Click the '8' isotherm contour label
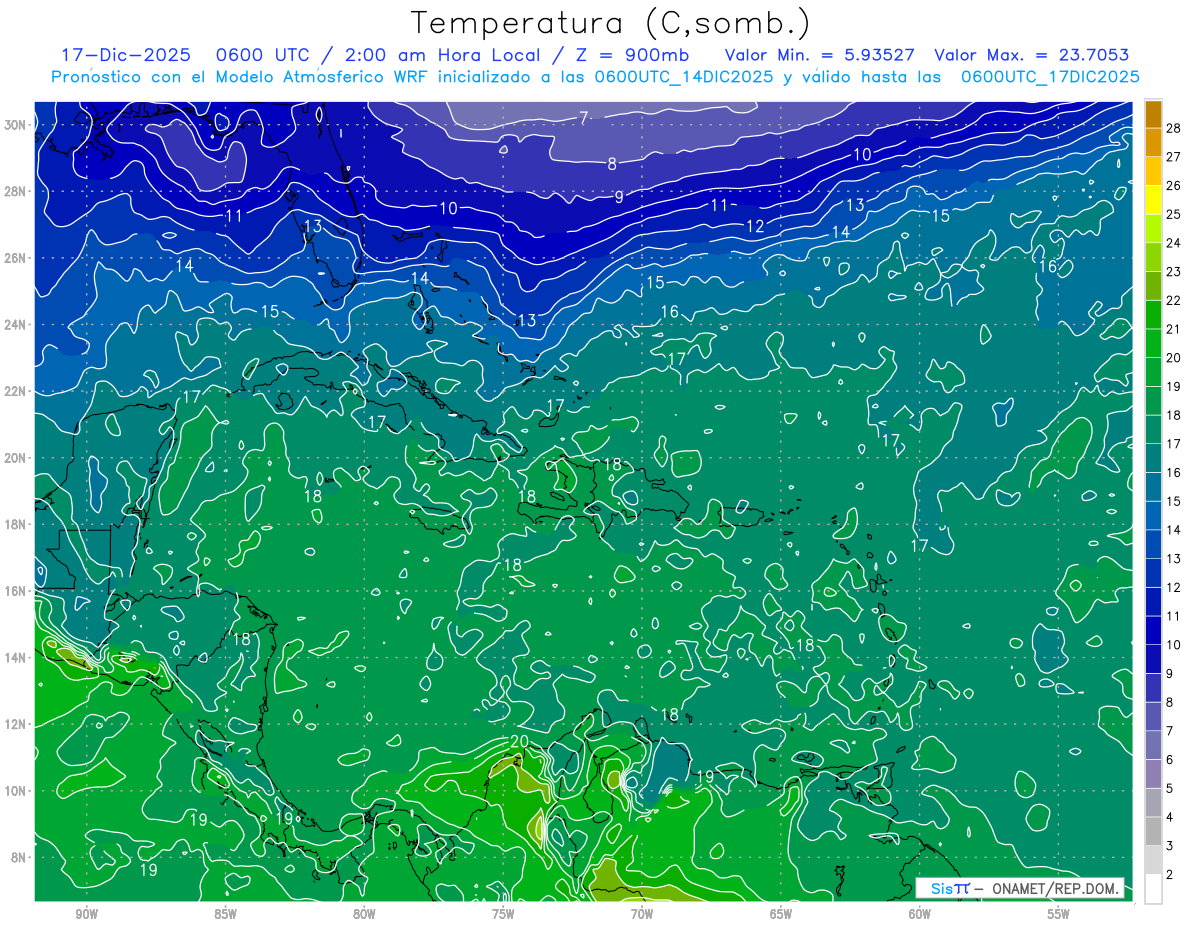Image resolution: width=1200 pixels, height=927 pixels. (612, 163)
